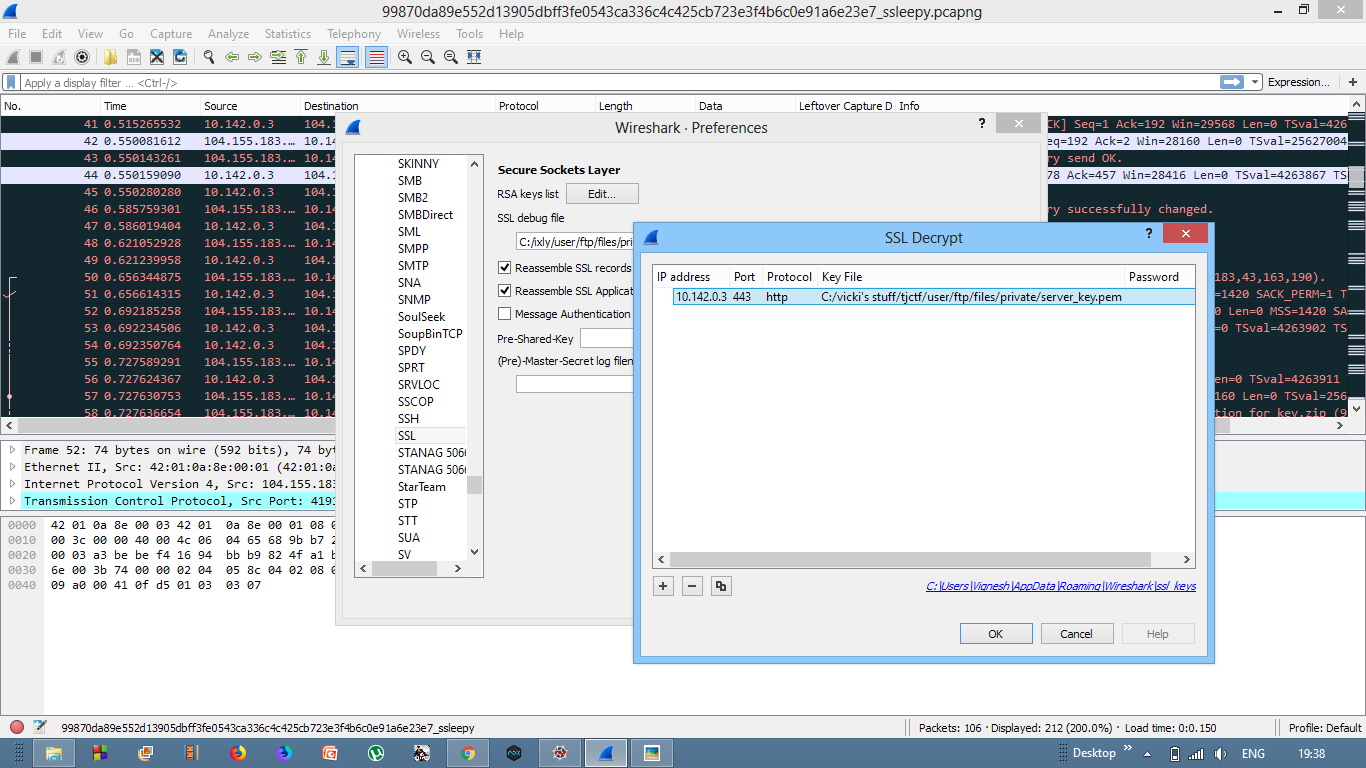Reset text to normal size
The width and height of the screenshot is (1366, 768).
(450, 57)
